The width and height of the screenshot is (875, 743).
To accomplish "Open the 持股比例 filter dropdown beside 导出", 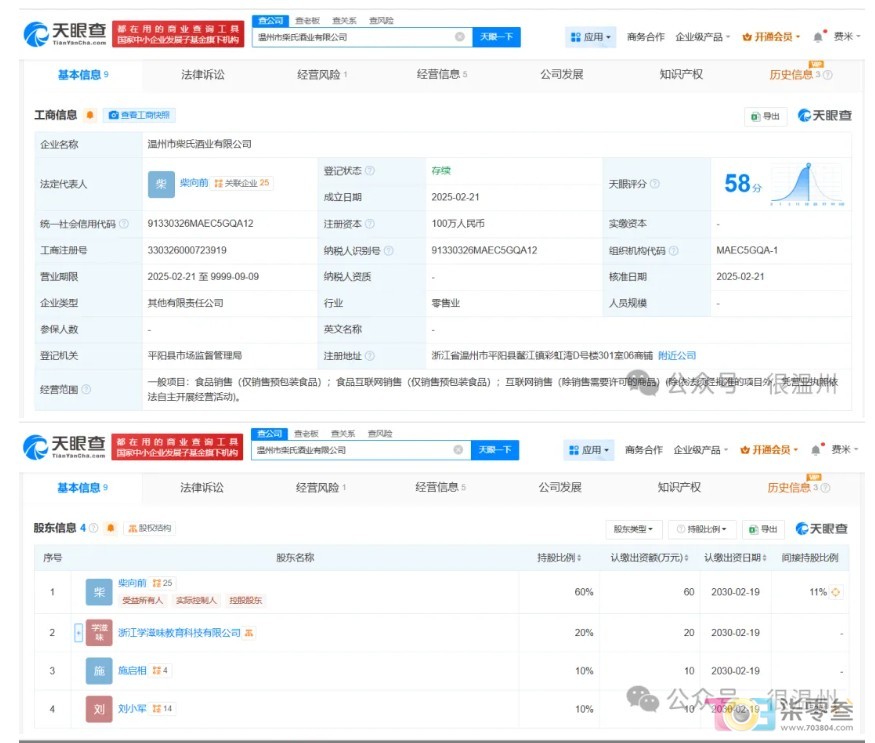I will (702, 529).
